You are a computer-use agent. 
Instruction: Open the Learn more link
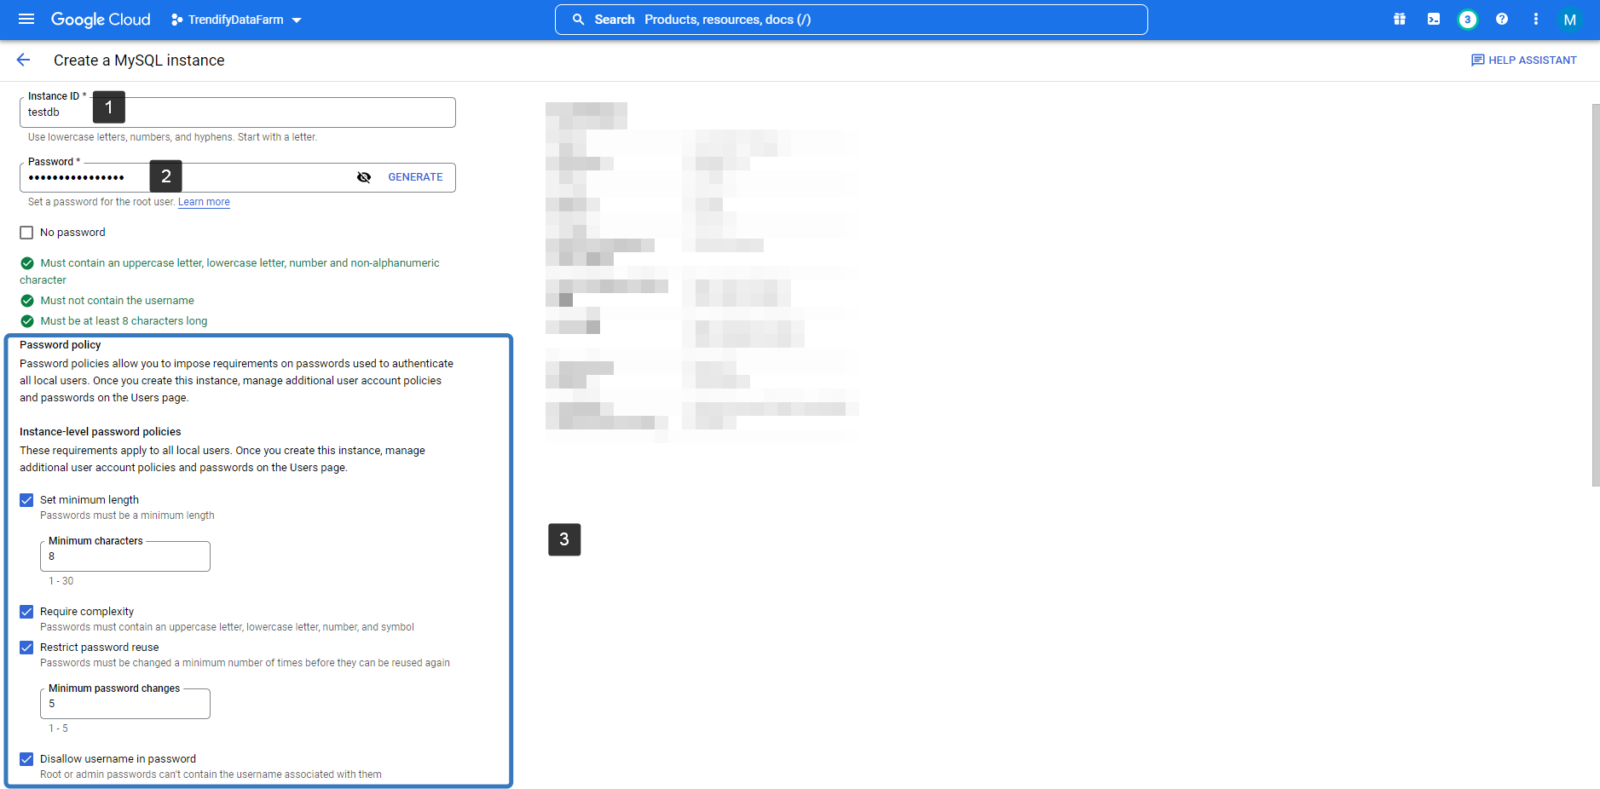tap(204, 202)
